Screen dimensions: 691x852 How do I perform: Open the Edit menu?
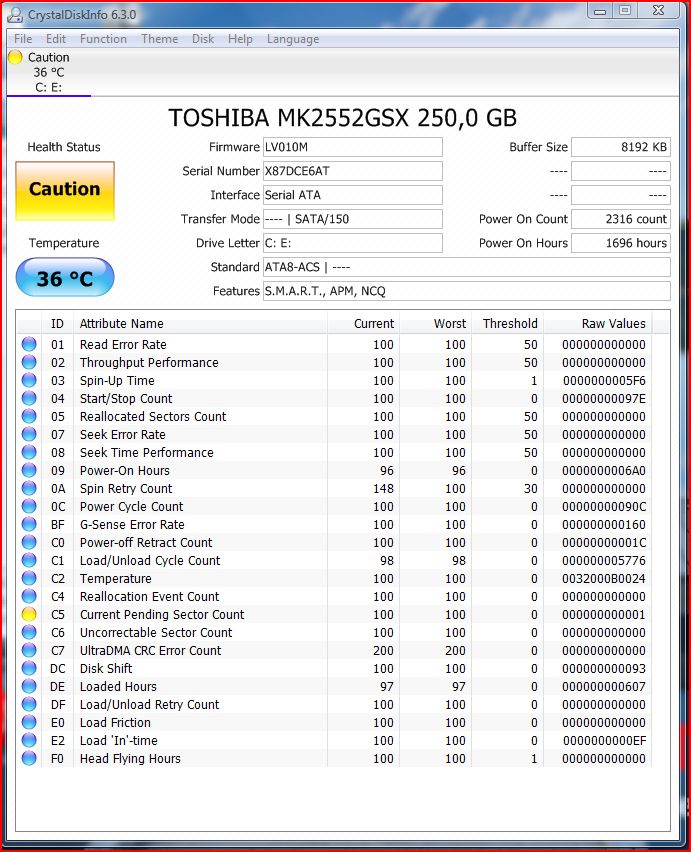(x=56, y=39)
